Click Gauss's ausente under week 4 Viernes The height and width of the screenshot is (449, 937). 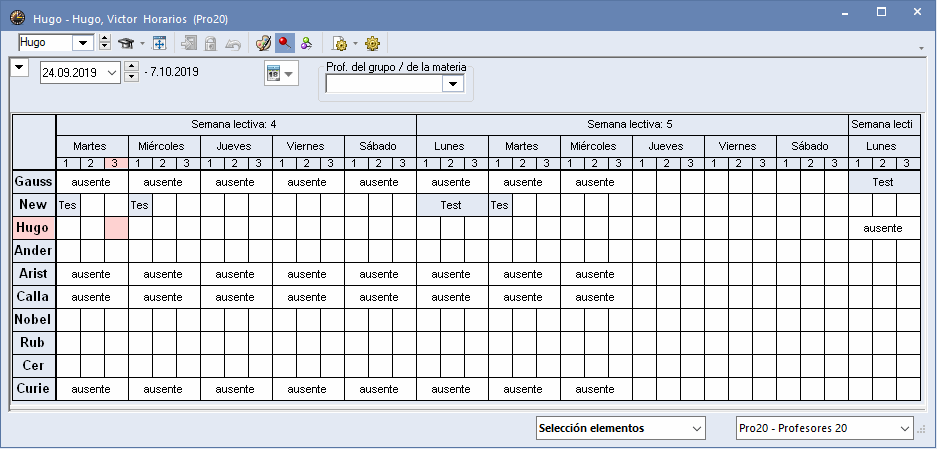tap(308, 182)
